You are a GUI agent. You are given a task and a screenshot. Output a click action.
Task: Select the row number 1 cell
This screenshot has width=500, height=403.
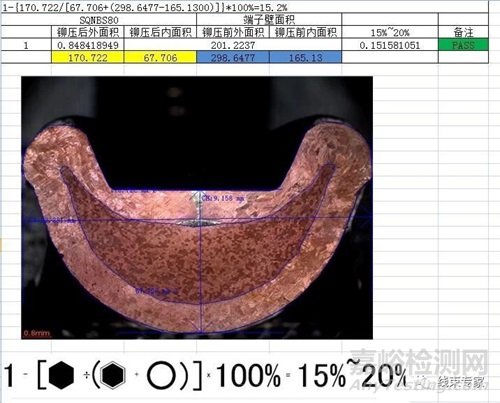pyautogui.click(x=26, y=45)
